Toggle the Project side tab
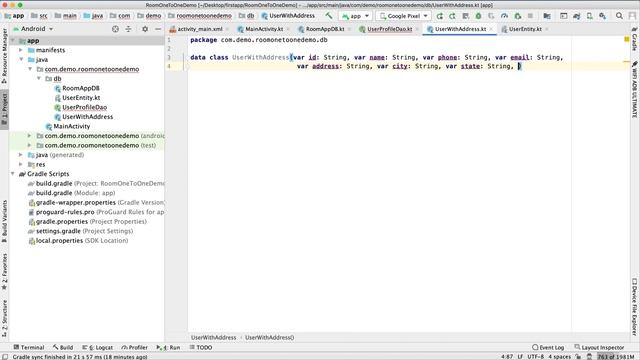The height and width of the screenshot is (360, 640). 4,109
